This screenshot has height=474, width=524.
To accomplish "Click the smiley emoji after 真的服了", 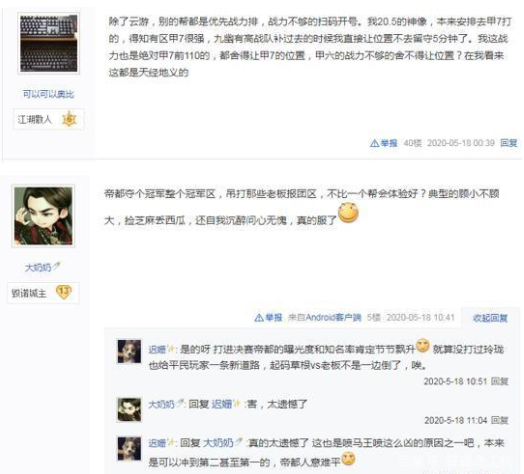I will pyautogui.click(x=348, y=213).
